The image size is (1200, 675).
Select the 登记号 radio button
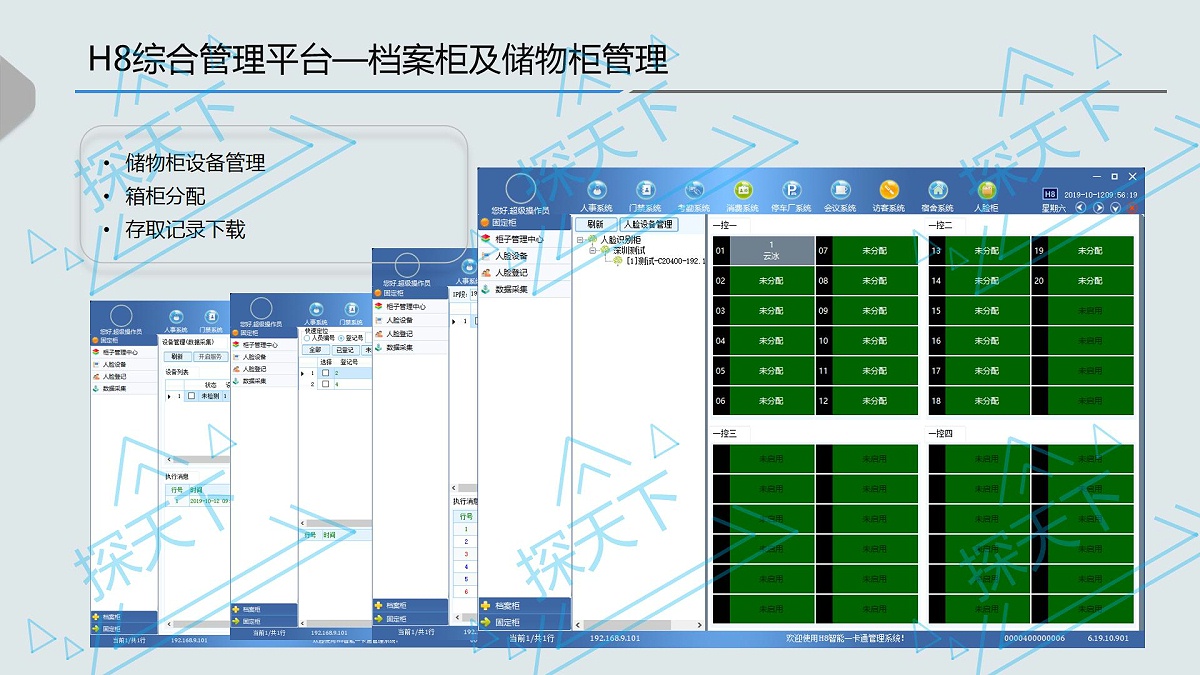(x=341, y=338)
